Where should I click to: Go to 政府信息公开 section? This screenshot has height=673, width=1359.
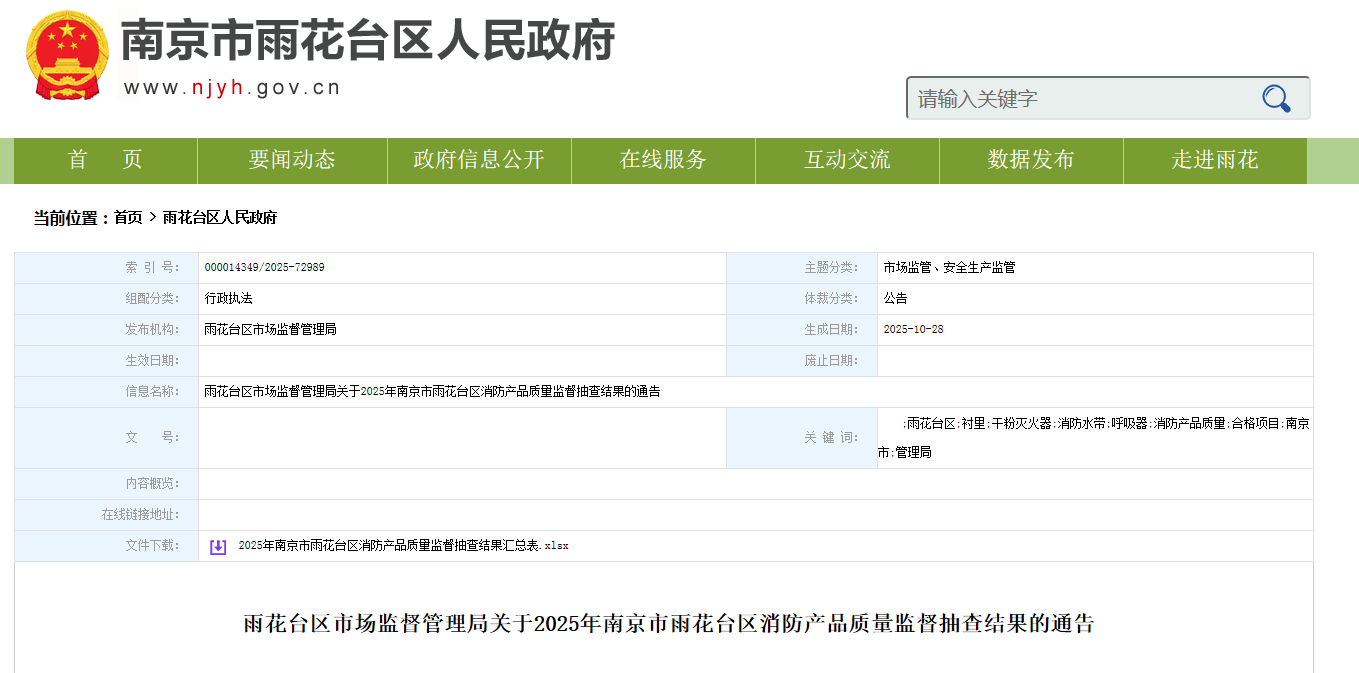click(x=479, y=160)
